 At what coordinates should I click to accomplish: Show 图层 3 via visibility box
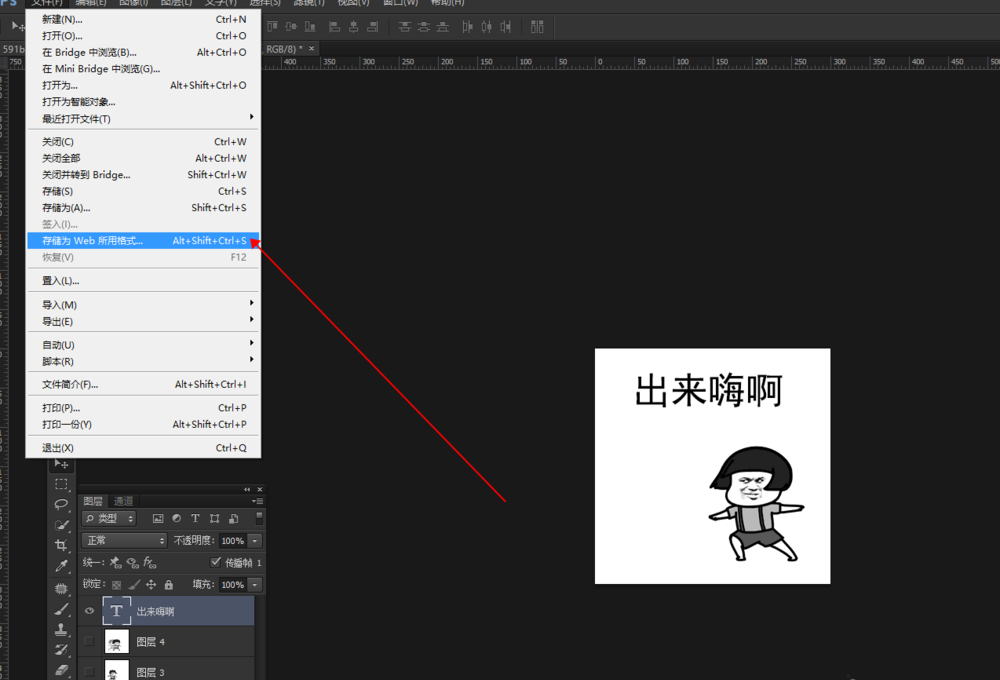pos(89,672)
